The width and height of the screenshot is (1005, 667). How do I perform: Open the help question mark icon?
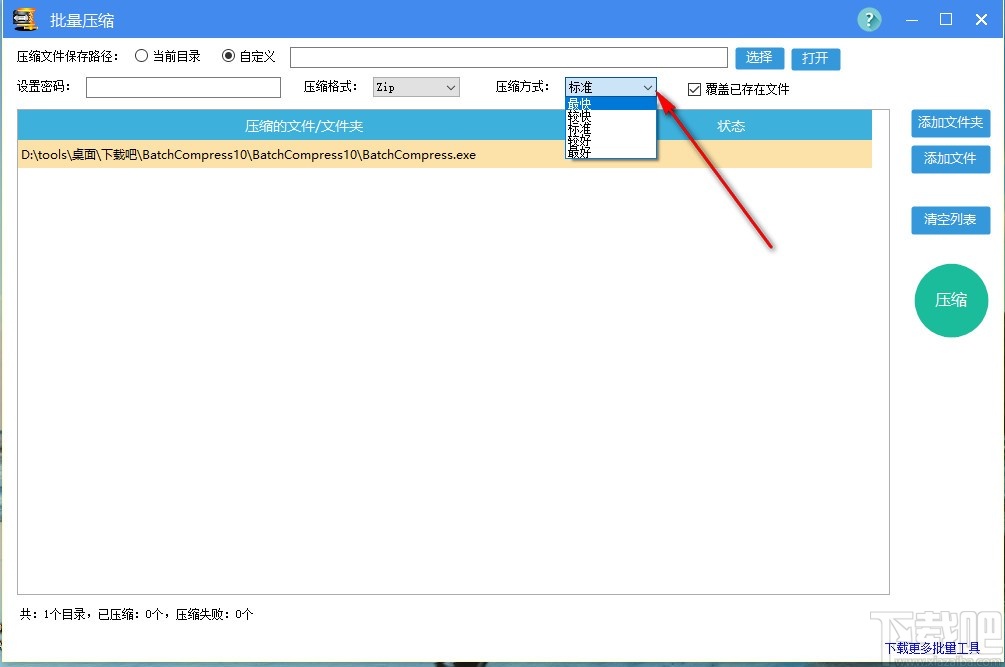coord(869,20)
